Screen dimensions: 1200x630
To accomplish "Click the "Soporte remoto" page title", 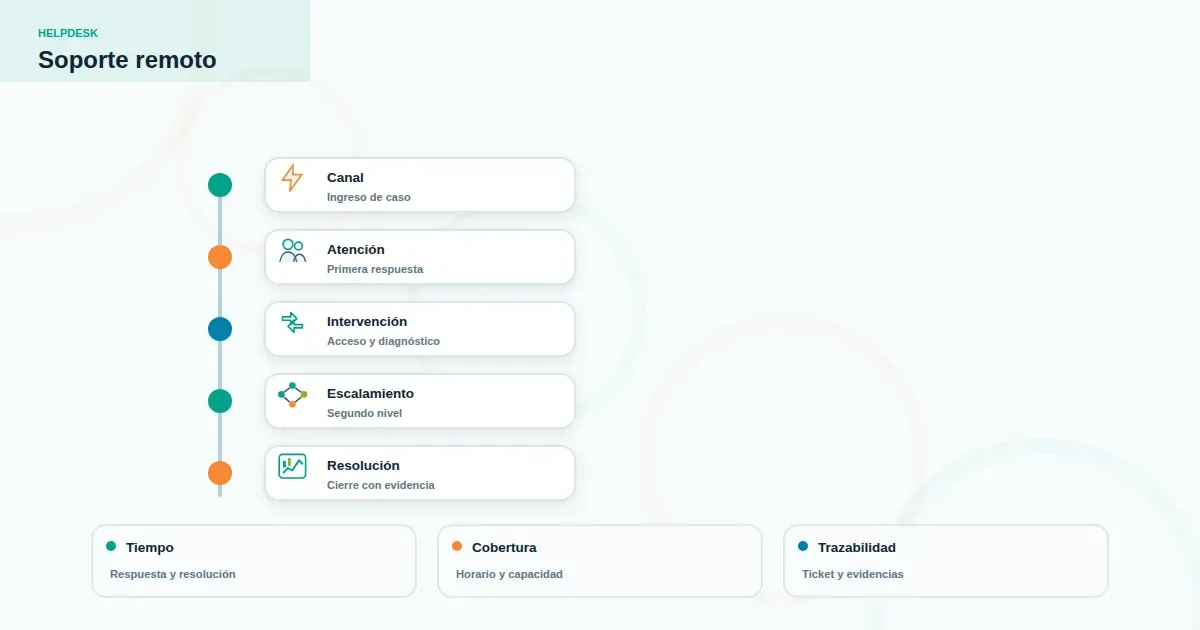I will tap(127, 60).
